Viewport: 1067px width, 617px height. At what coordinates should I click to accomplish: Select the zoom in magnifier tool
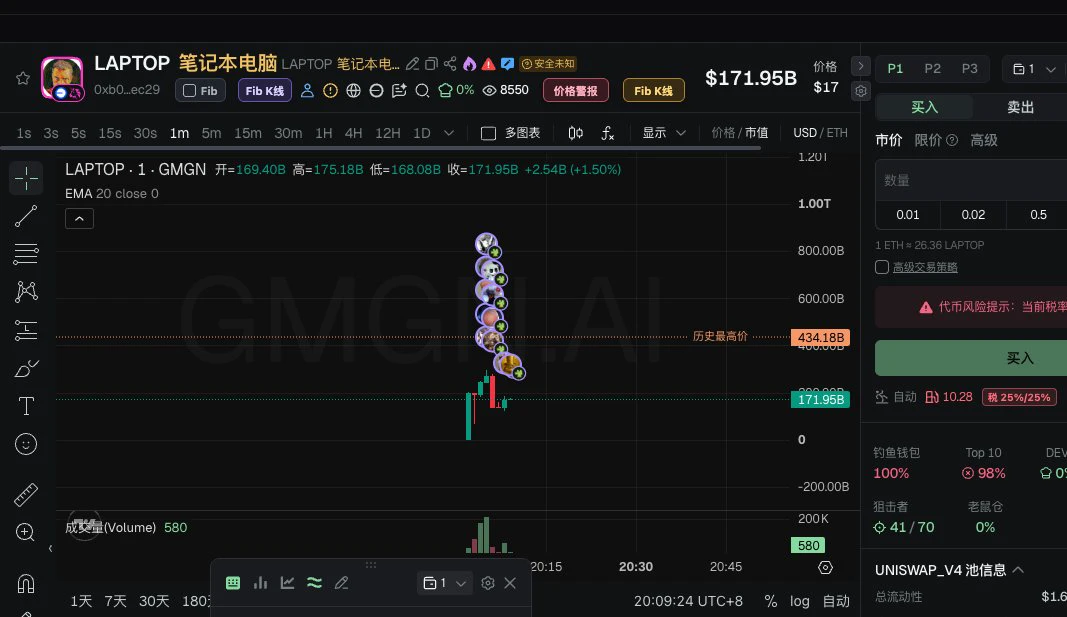pos(26,533)
